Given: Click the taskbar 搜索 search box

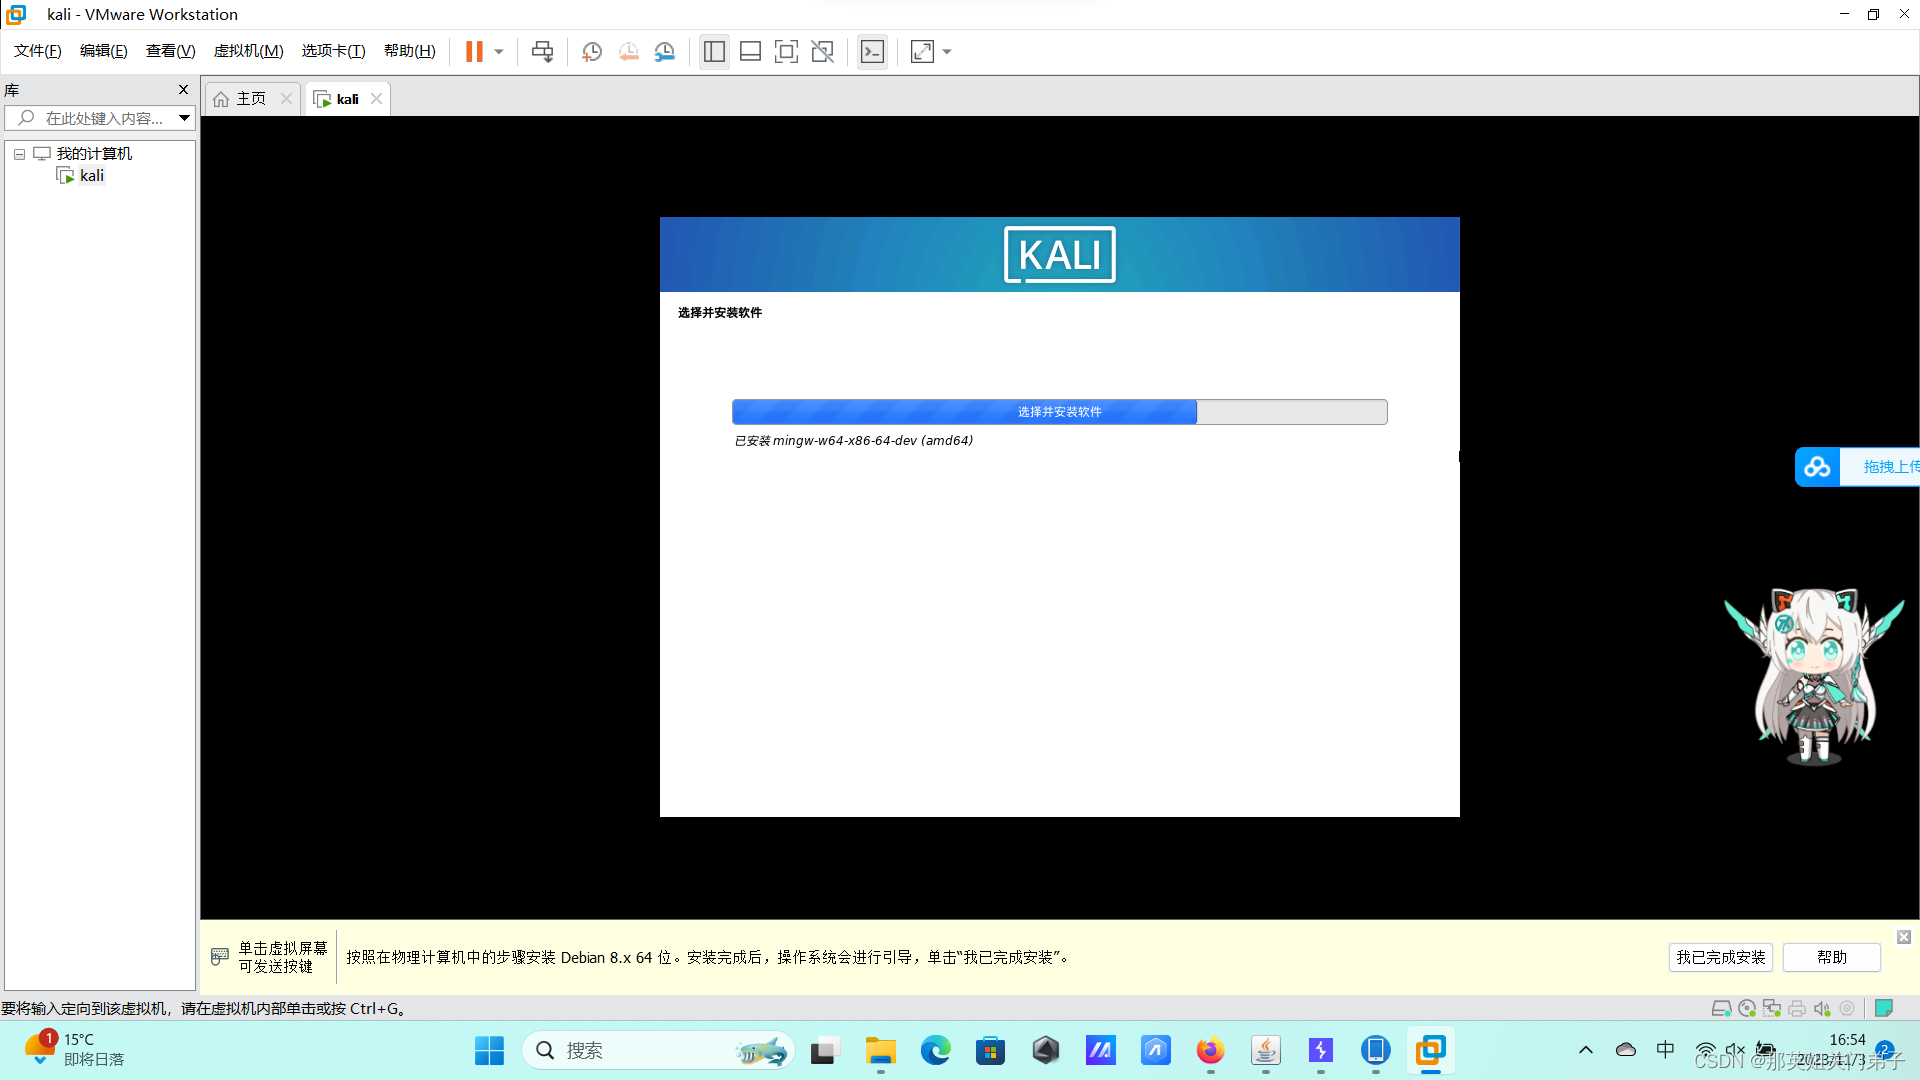Looking at the screenshot, I should coord(658,1050).
